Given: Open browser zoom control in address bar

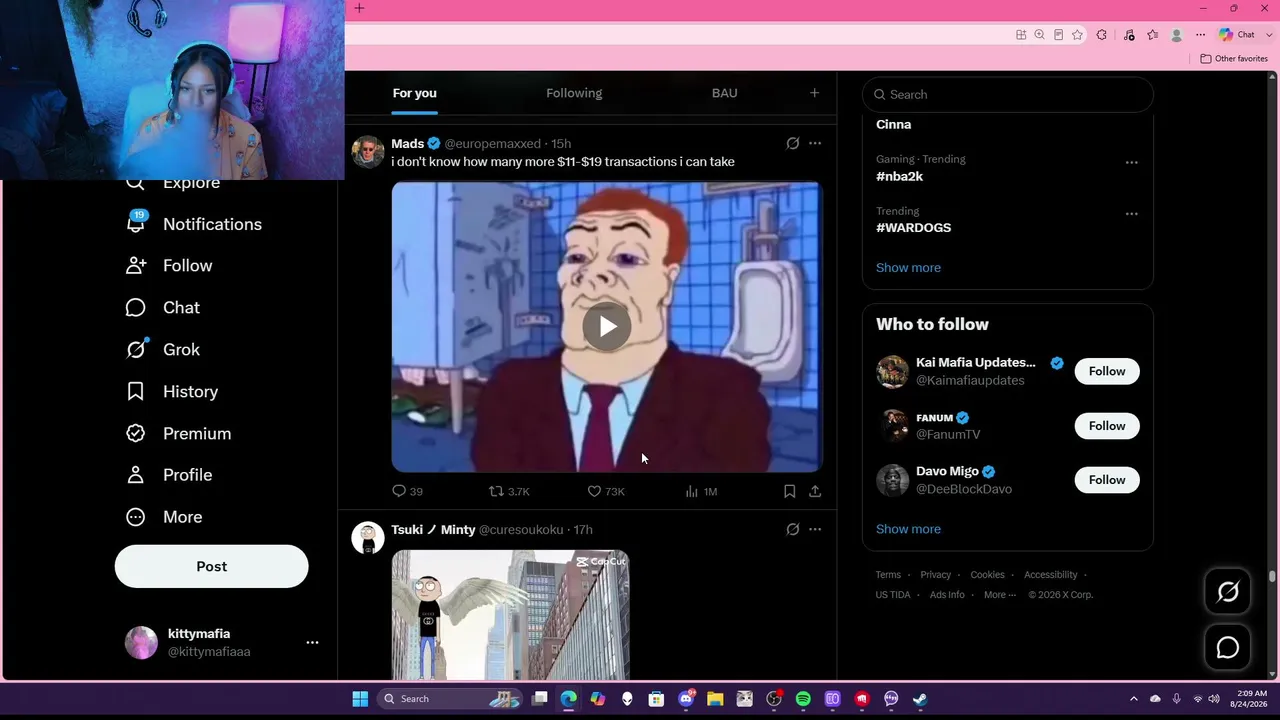Looking at the screenshot, I should point(1039,35).
